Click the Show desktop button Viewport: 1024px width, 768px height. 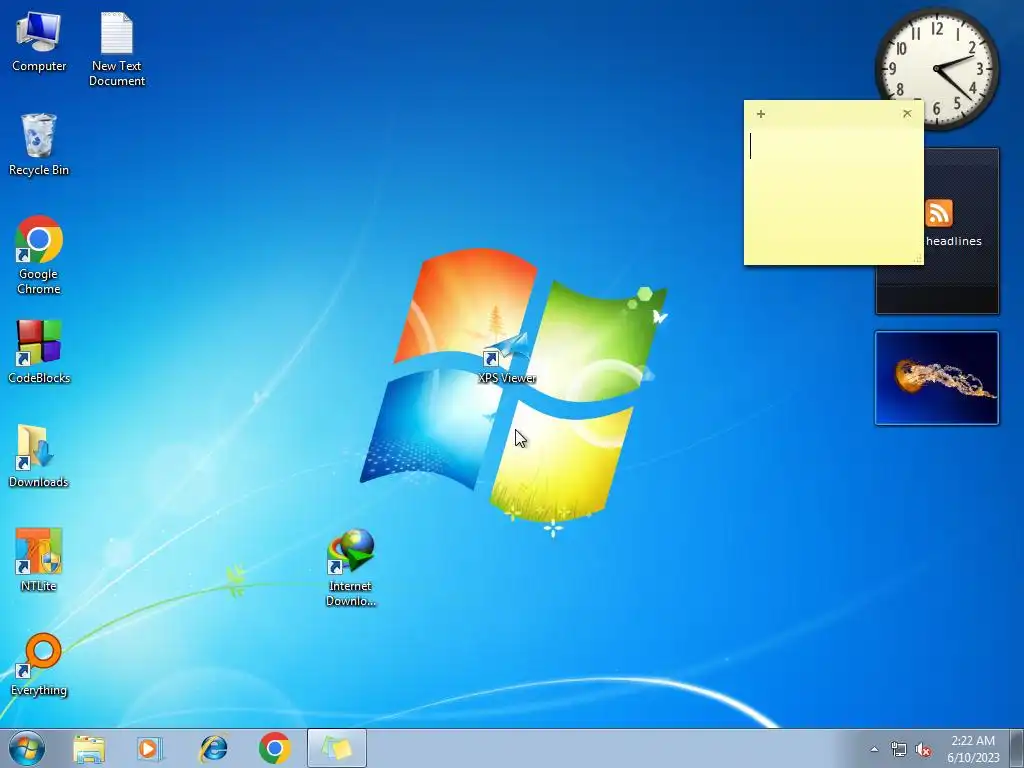(1017, 748)
